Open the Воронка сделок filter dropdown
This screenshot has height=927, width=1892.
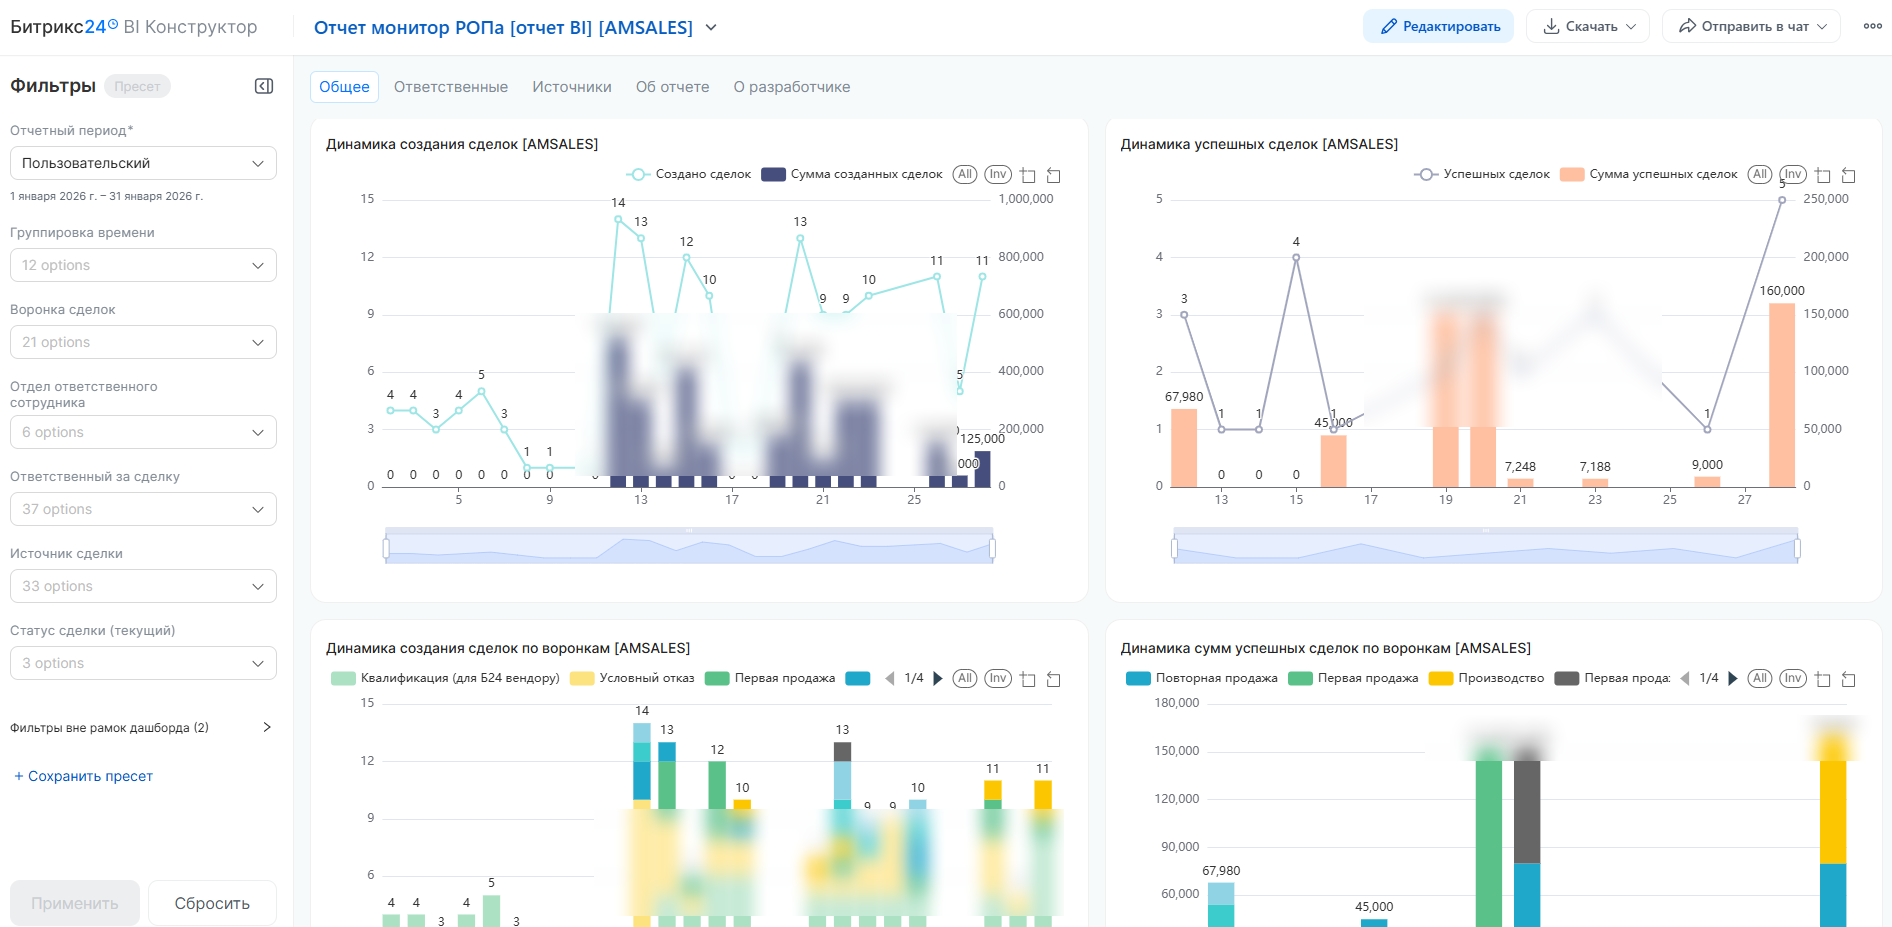[x=143, y=342]
